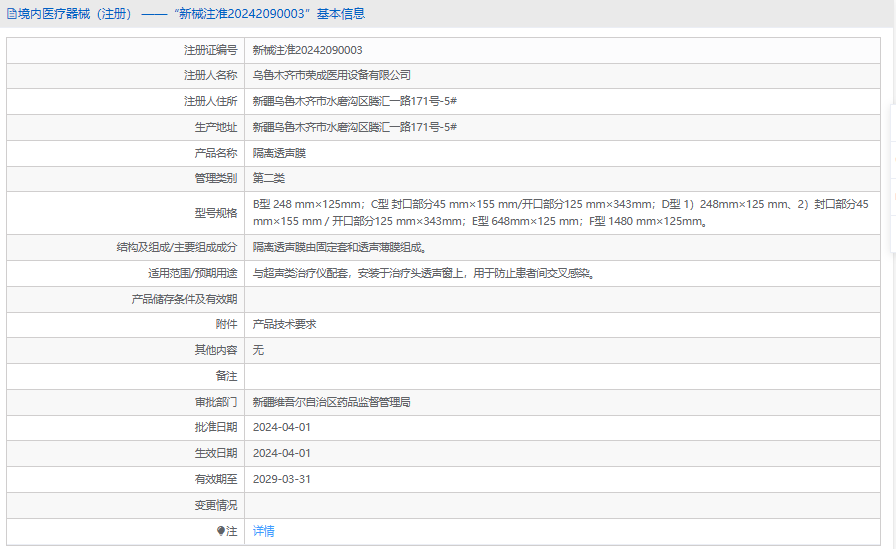Click the 生产地址 row label
This screenshot has height=549, width=896.
point(216,127)
